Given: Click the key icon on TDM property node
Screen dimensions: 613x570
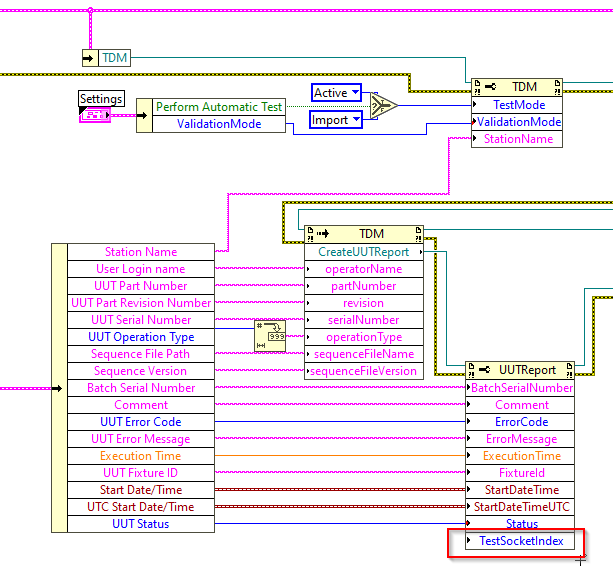Looking at the screenshot, I should coord(490,86).
